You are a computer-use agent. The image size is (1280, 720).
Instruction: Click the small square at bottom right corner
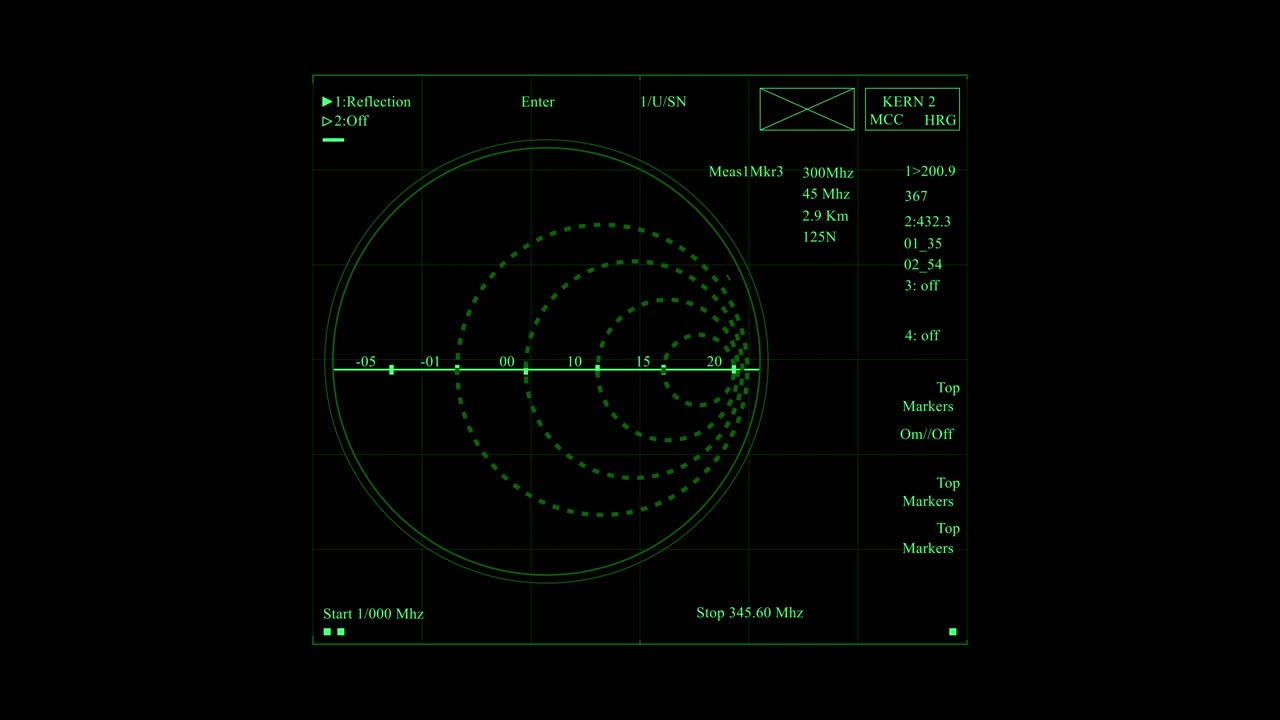tap(952, 632)
